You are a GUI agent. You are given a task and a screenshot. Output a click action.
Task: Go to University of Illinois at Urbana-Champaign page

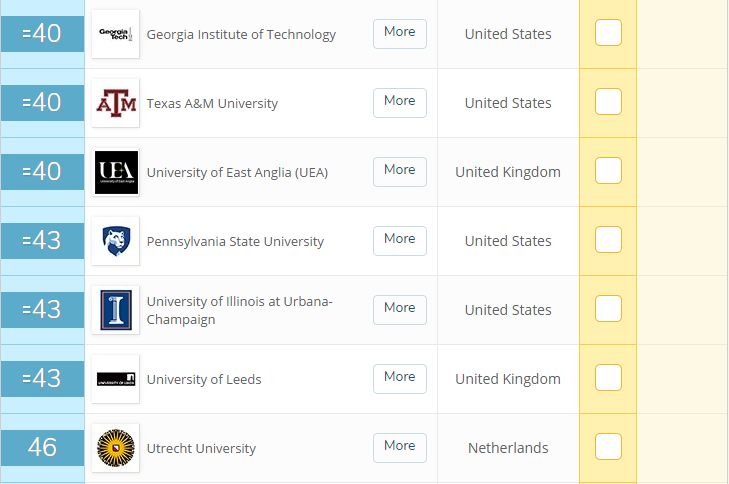(239, 310)
